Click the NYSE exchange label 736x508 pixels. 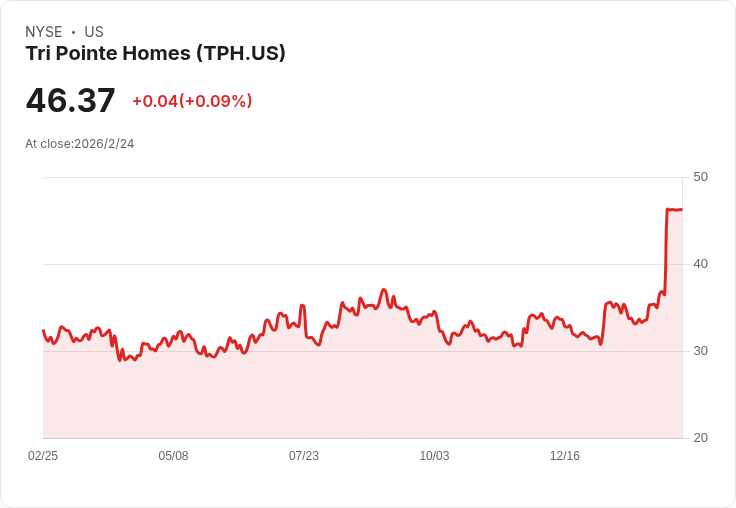44,32
